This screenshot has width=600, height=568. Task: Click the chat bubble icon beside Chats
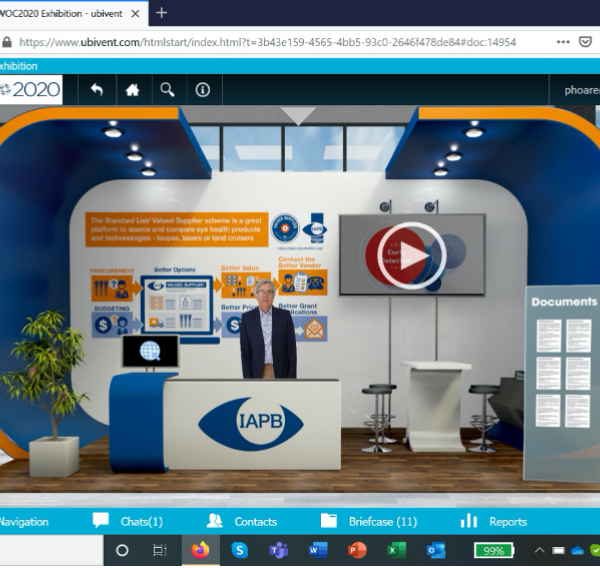[x=101, y=521]
